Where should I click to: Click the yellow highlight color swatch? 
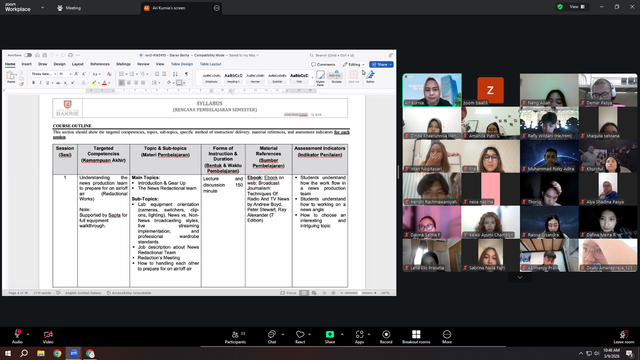[94, 83]
